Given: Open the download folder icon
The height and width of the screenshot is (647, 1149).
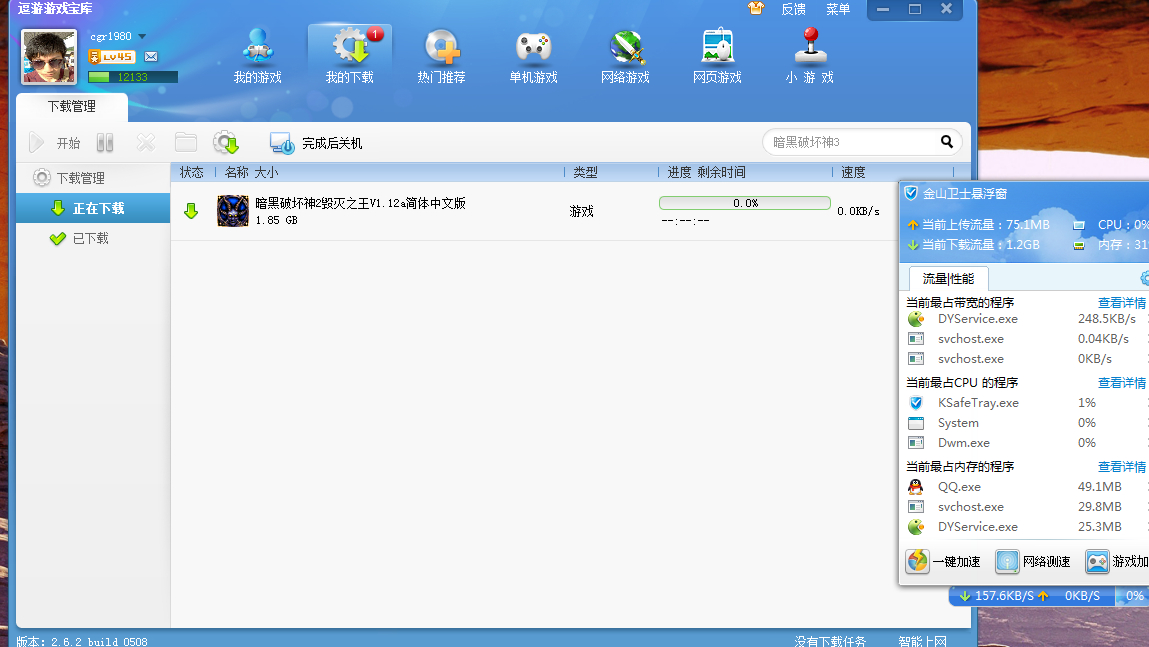Looking at the screenshot, I should click(x=185, y=142).
